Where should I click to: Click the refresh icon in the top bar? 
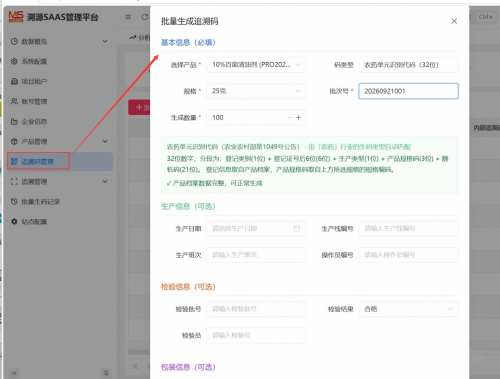click(144, 17)
